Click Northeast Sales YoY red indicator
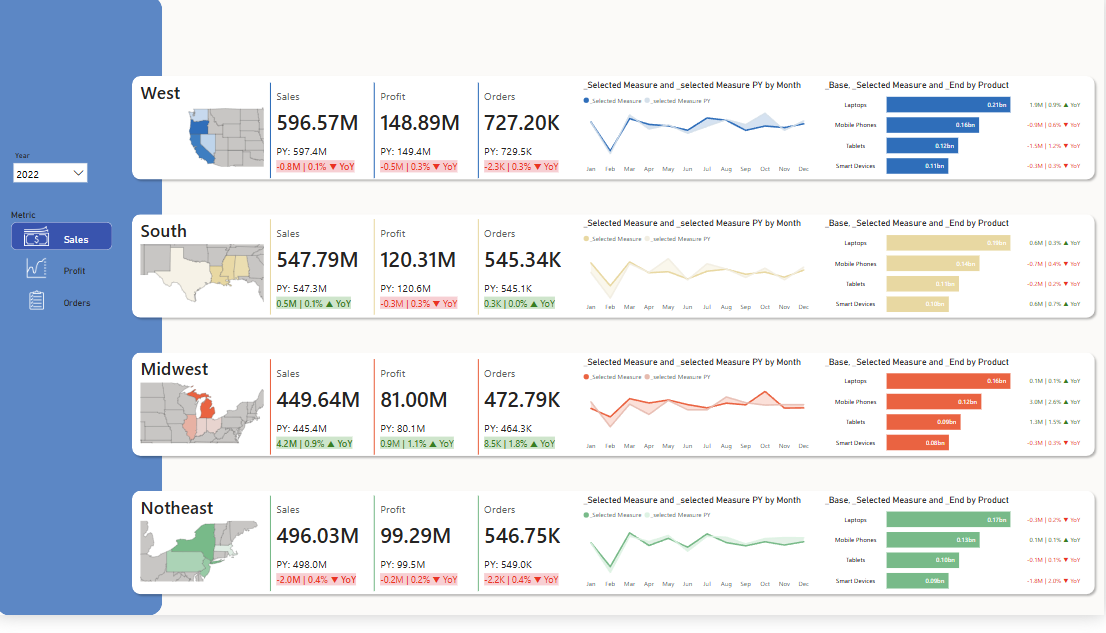 click(x=315, y=580)
